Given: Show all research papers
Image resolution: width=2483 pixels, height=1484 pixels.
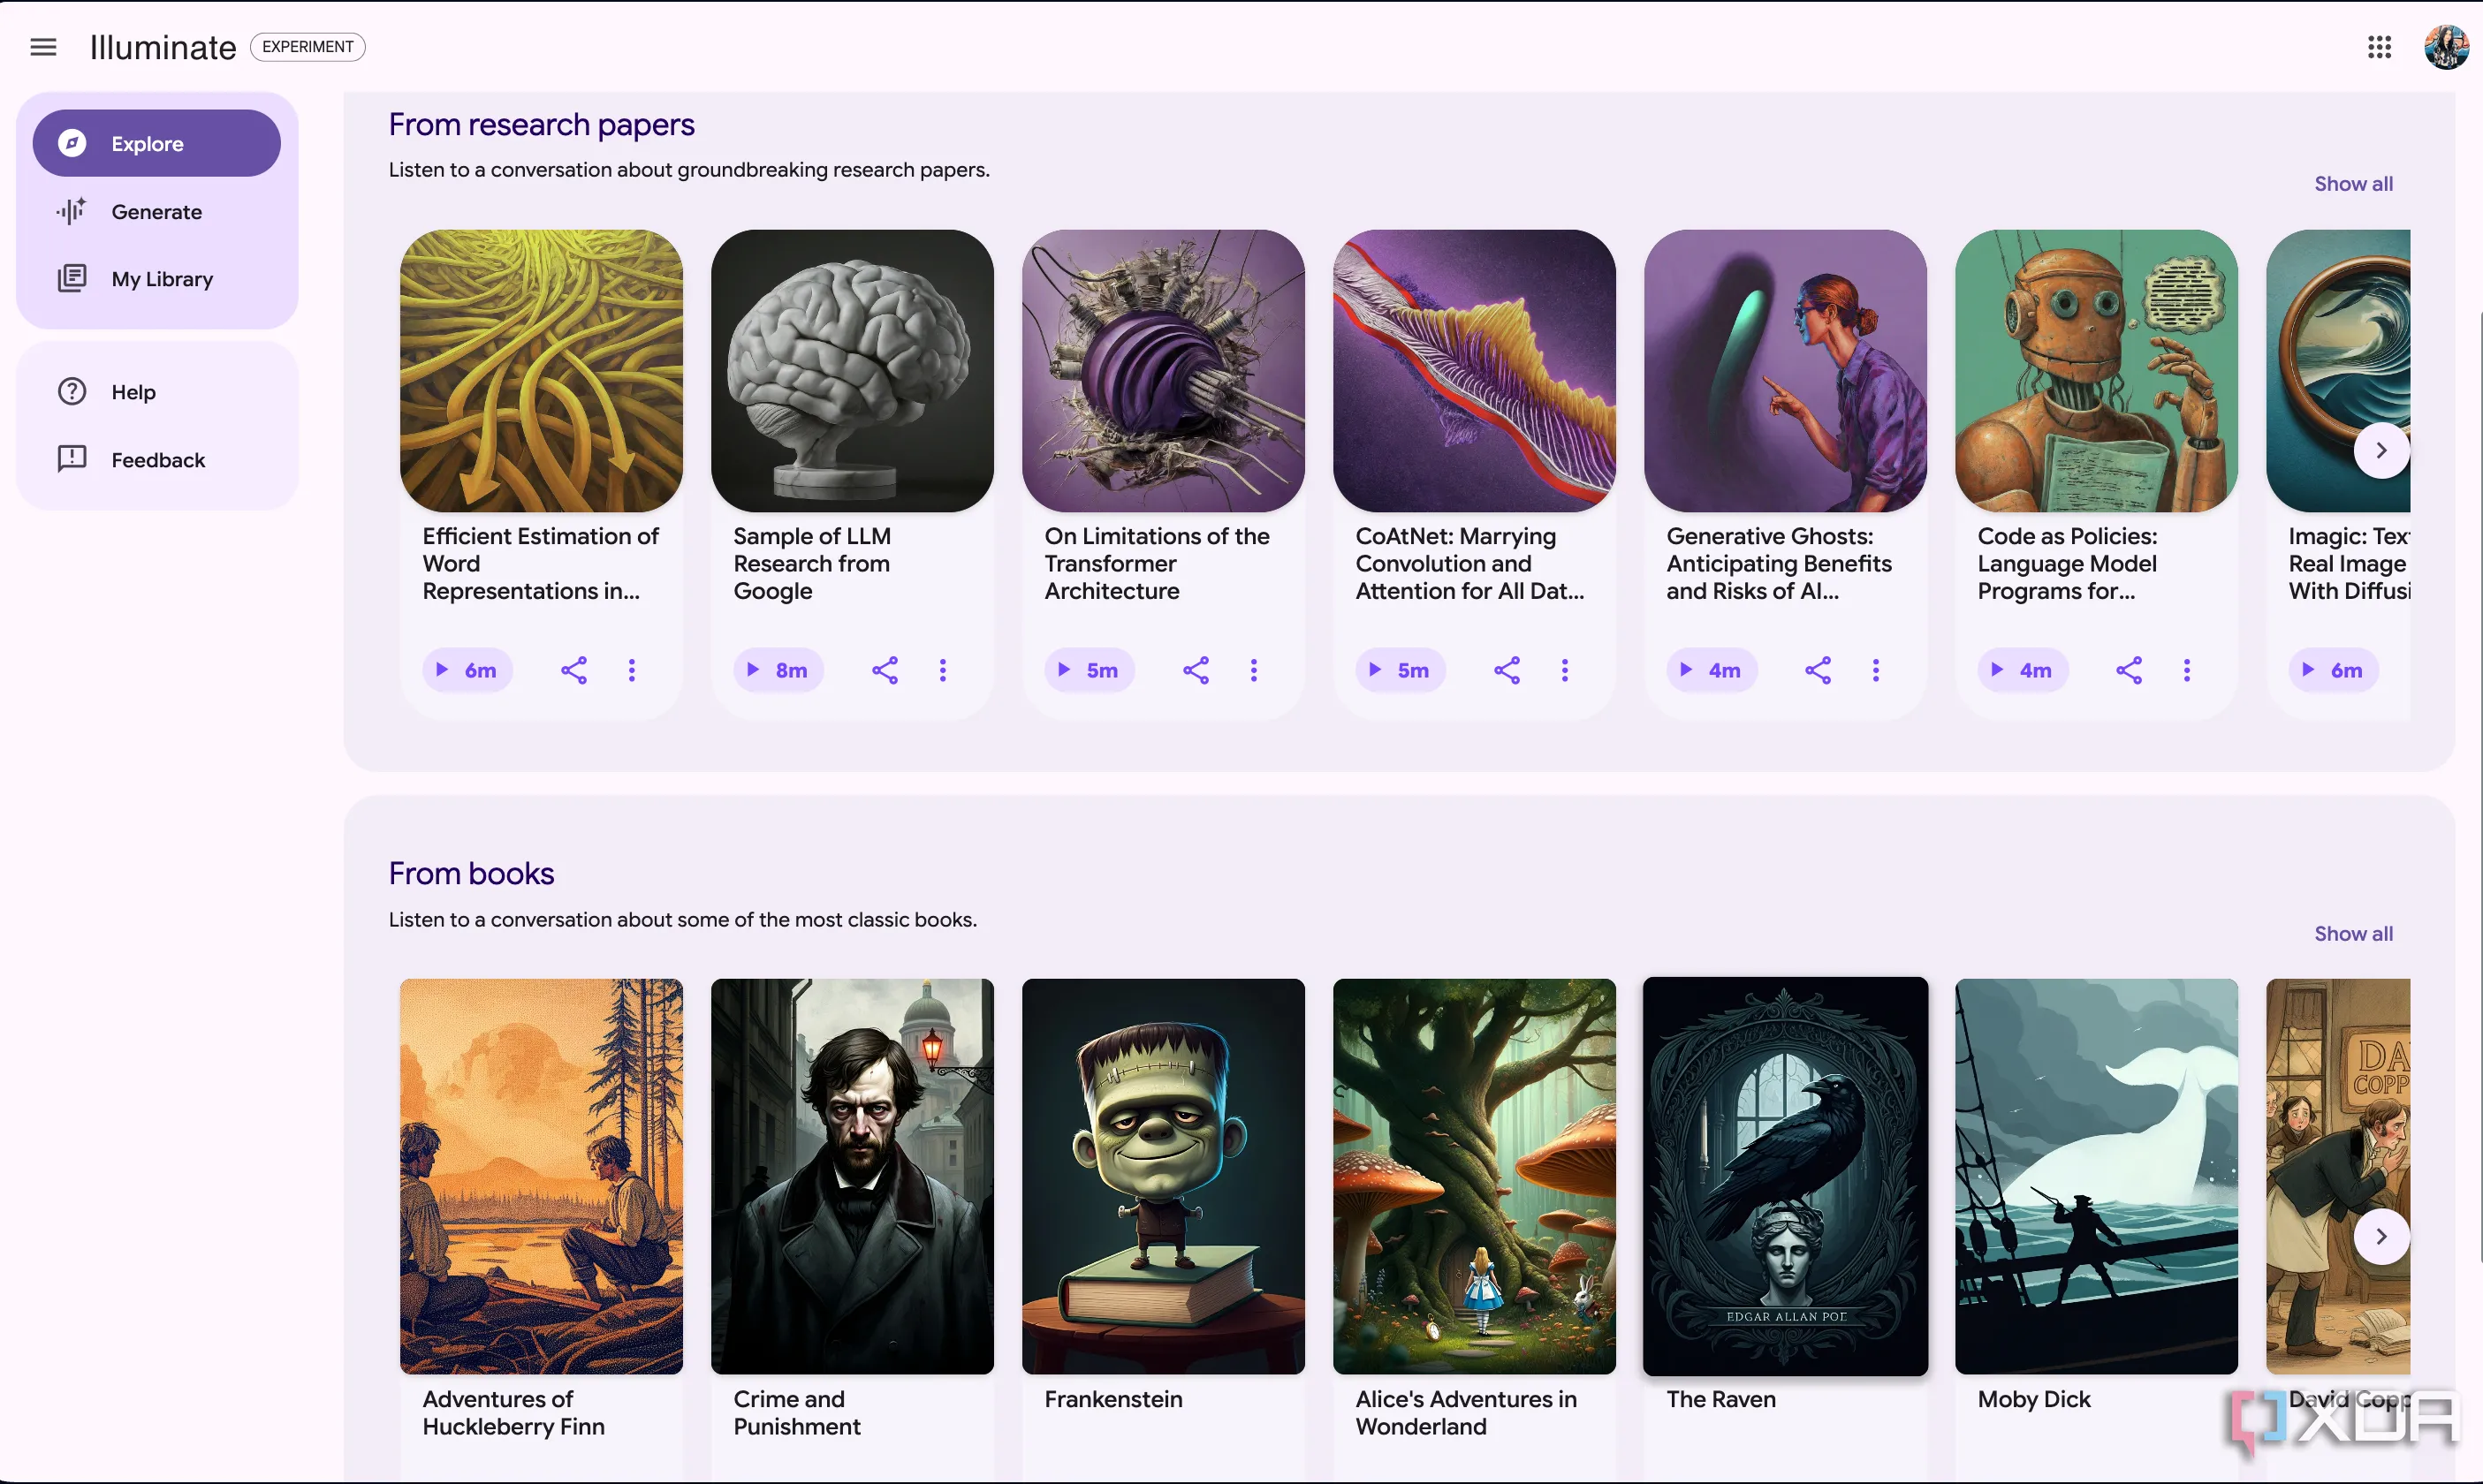Looking at the screenshot, I should coord(2353,184).
